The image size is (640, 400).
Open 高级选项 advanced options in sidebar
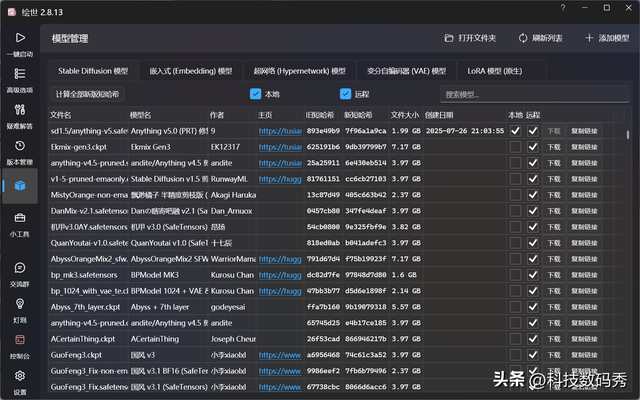coord(20,80)
